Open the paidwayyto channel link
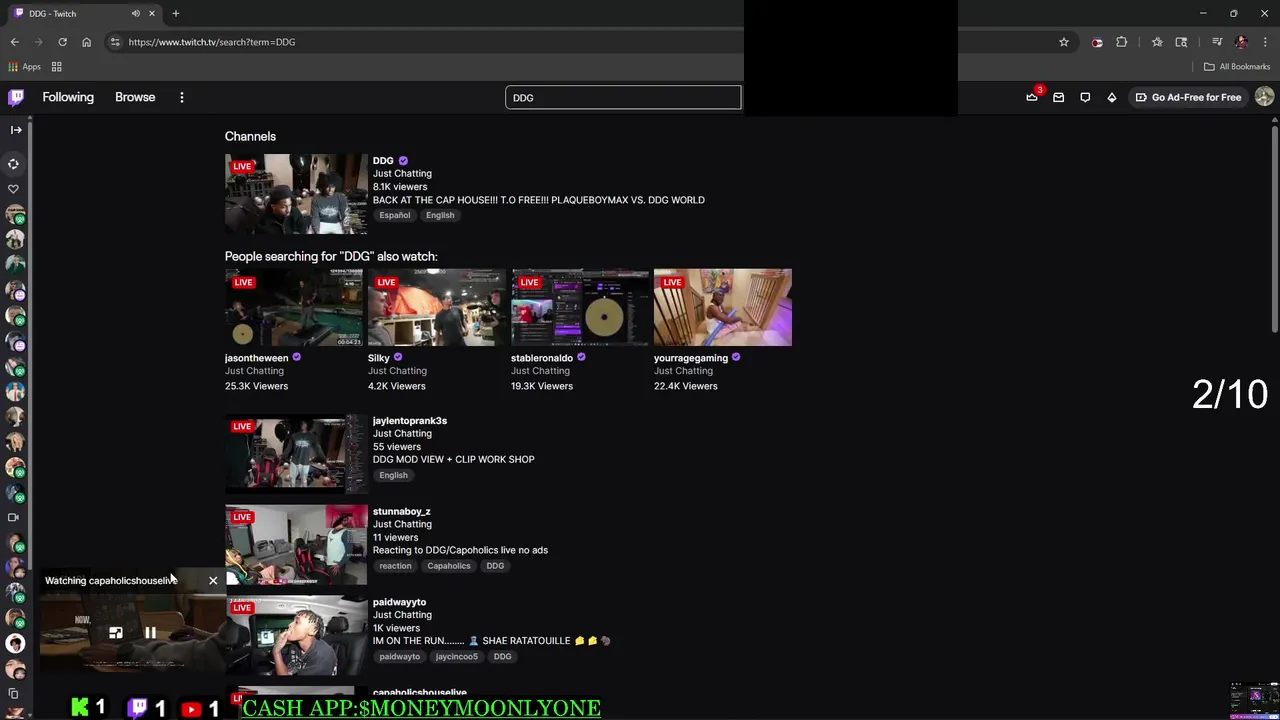This screenshot has width=1280, height=720. [399, 602]
